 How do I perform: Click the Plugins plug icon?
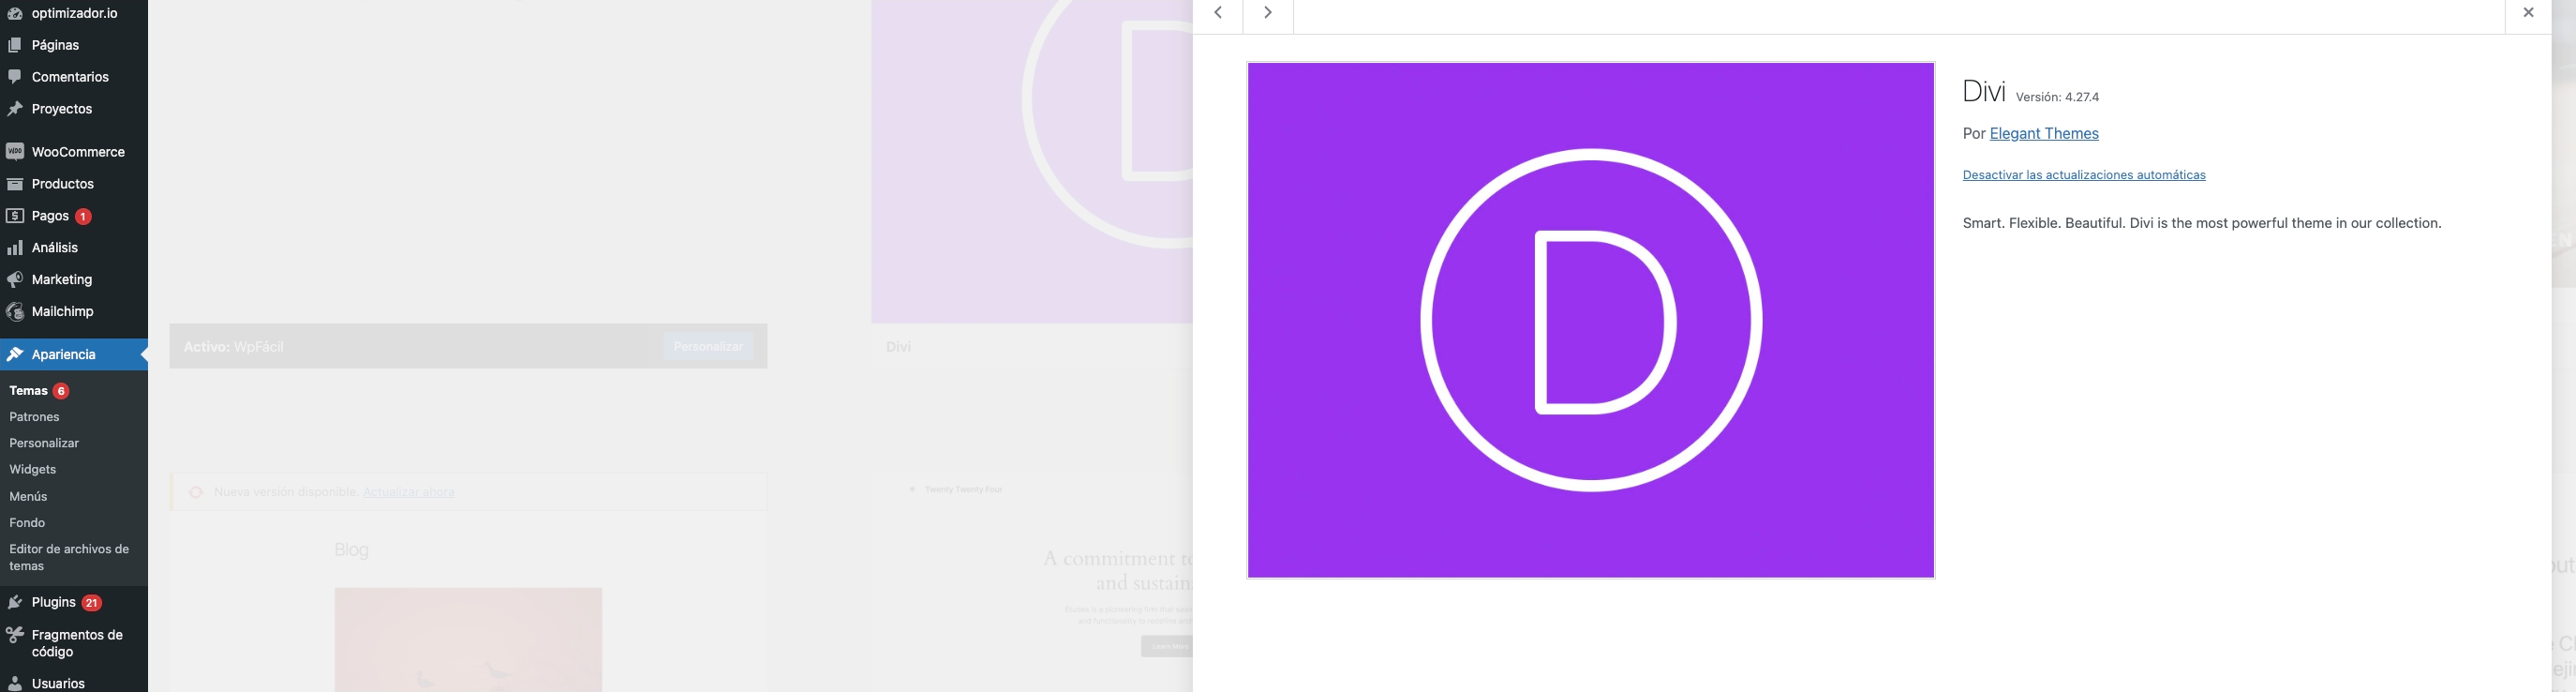[x=15, y=603]
